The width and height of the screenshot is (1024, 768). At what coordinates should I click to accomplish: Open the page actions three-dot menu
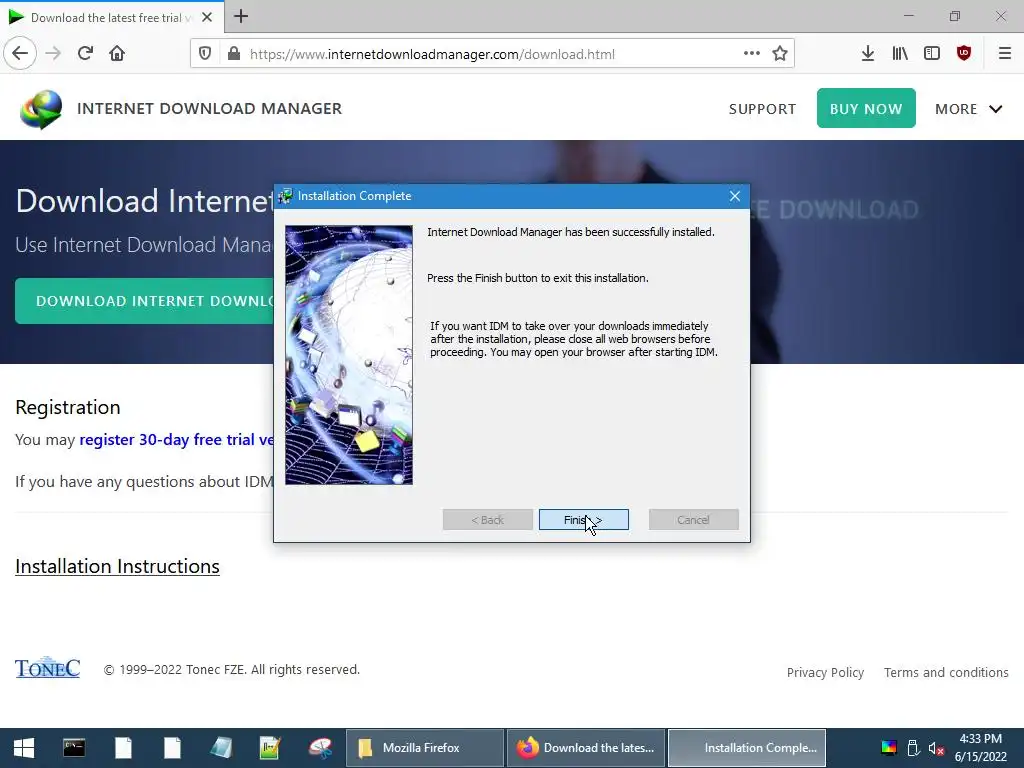(752, 54)
